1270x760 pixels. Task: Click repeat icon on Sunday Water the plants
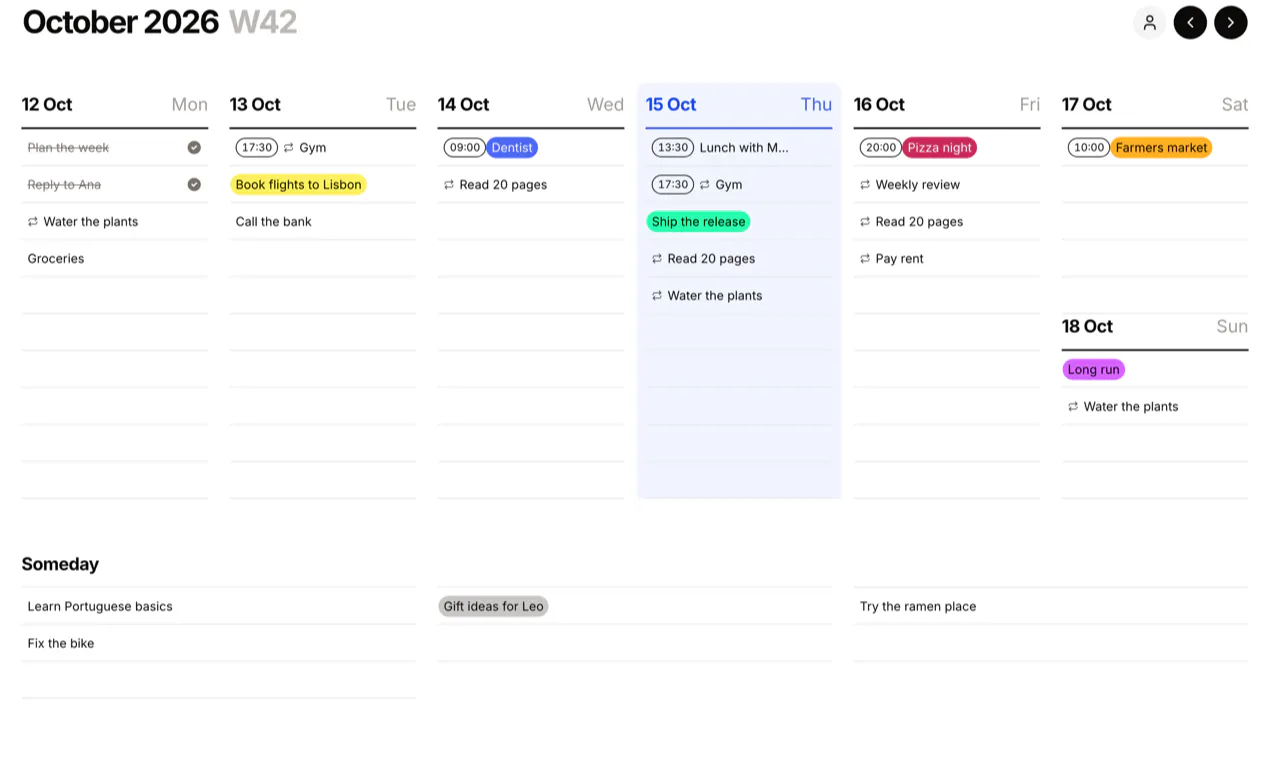pyautogui.click(x=1072, y=407)
